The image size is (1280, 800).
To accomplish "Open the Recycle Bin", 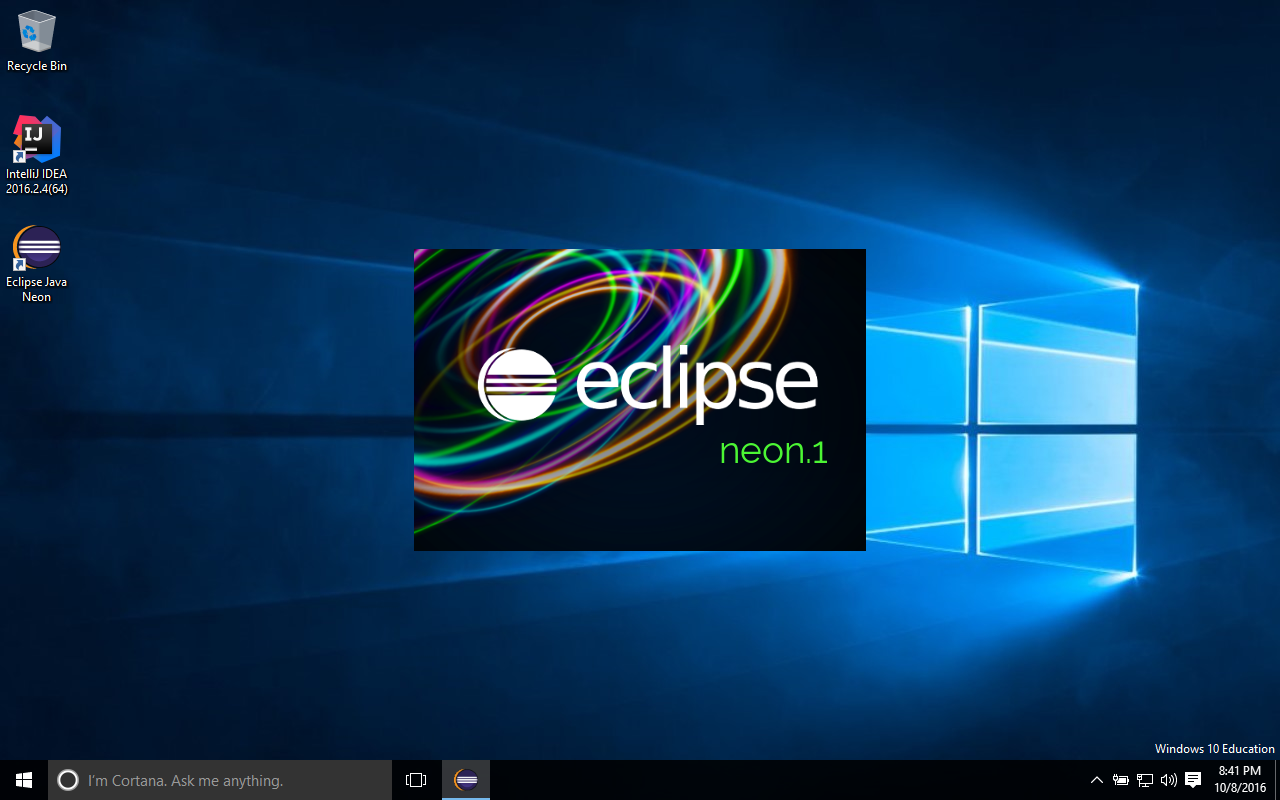I will click(36, 30).
